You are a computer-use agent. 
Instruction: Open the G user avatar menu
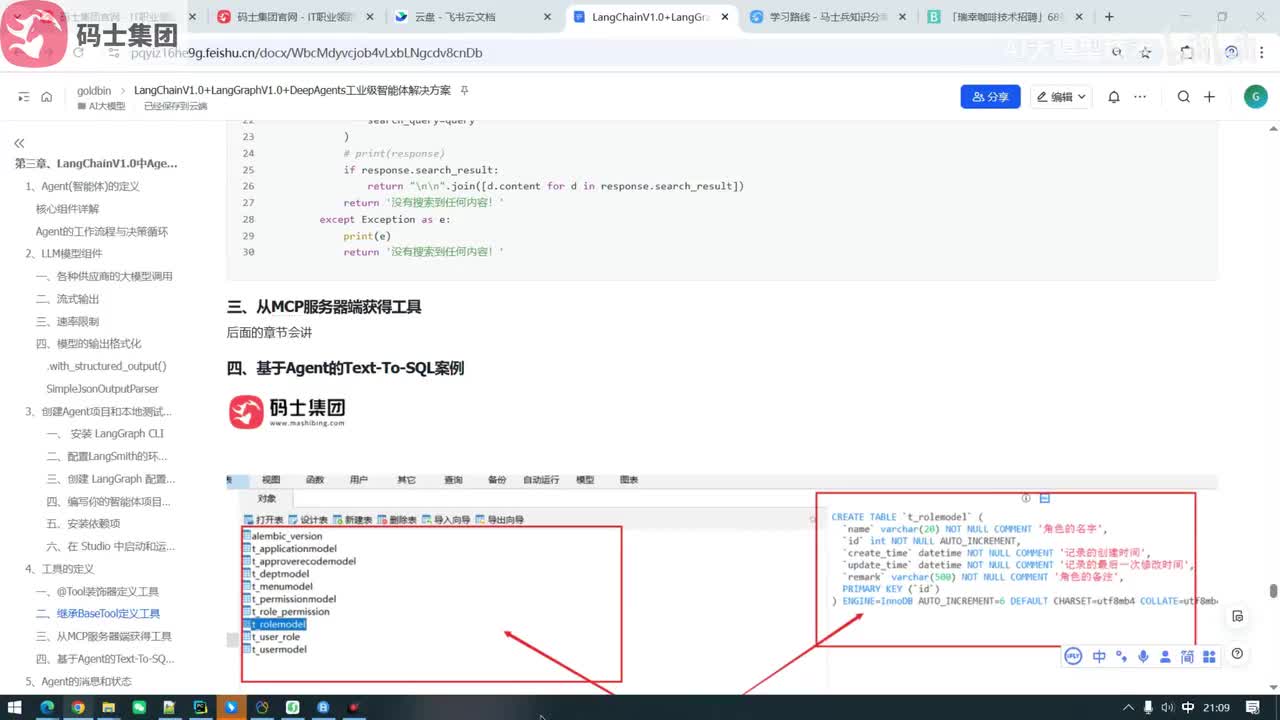[1255, 97]
